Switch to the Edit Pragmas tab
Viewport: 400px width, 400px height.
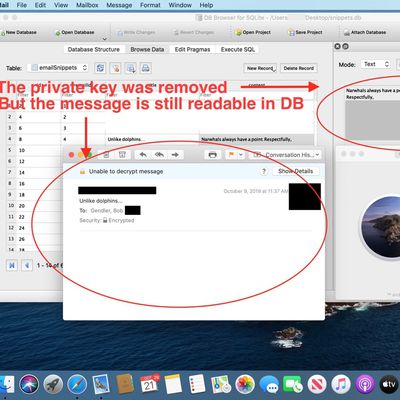tap(192, 49)
